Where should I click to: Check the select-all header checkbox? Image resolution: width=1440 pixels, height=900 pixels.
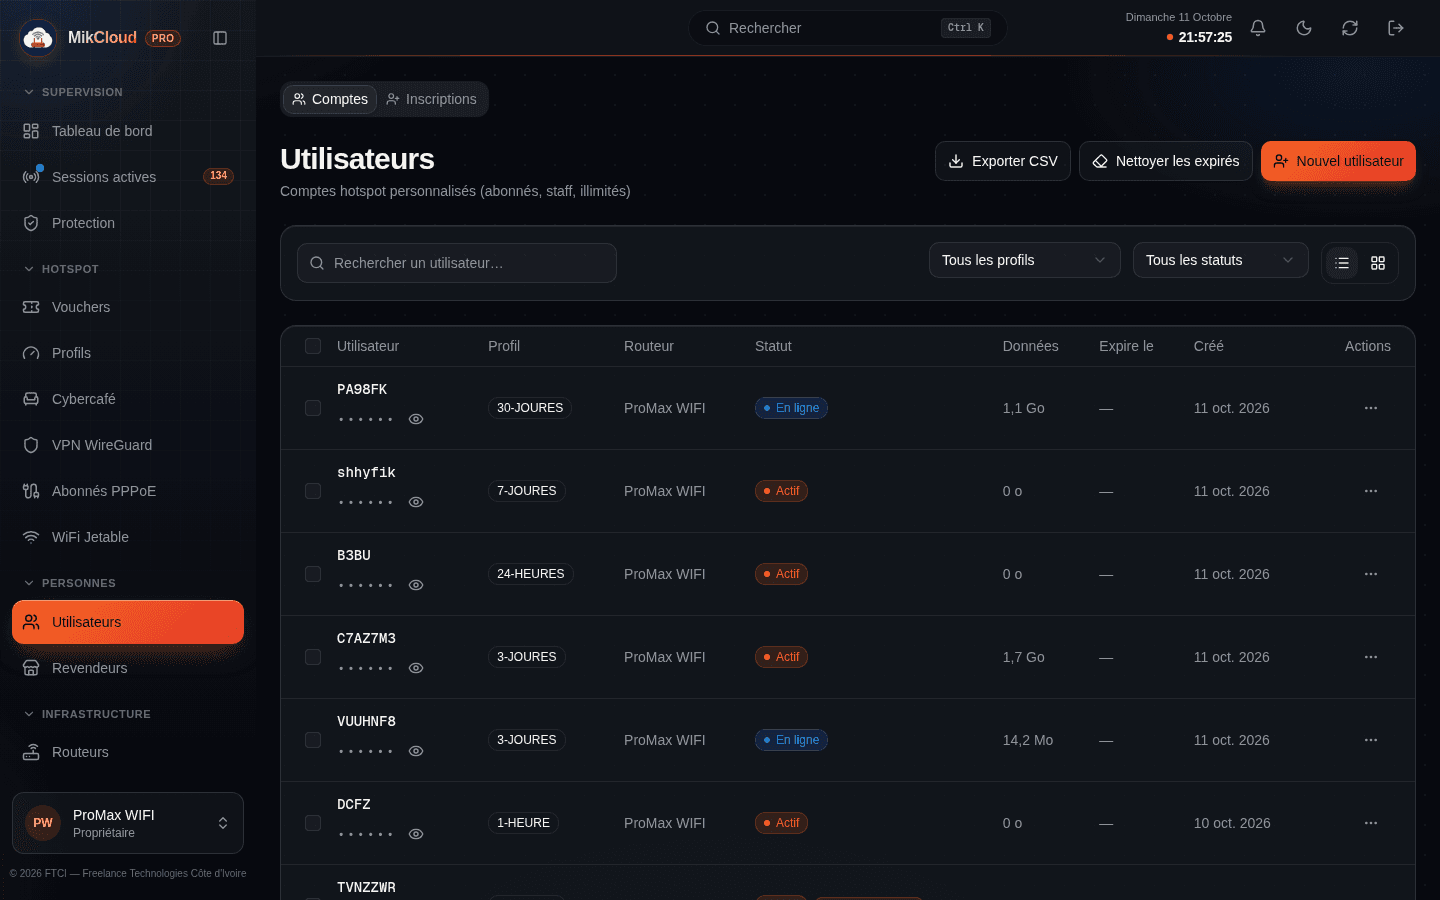tap(313, 346)
